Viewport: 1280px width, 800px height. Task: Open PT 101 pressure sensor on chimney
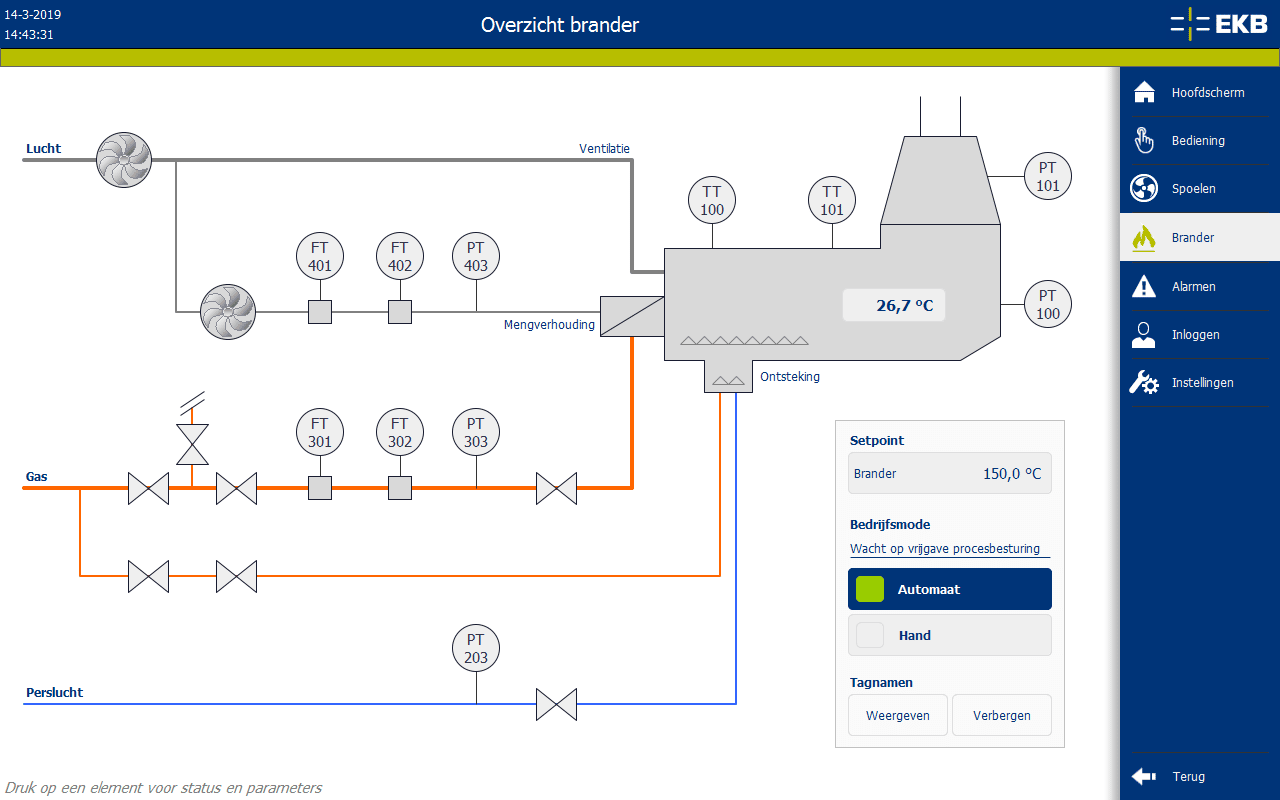point(1047,177)
